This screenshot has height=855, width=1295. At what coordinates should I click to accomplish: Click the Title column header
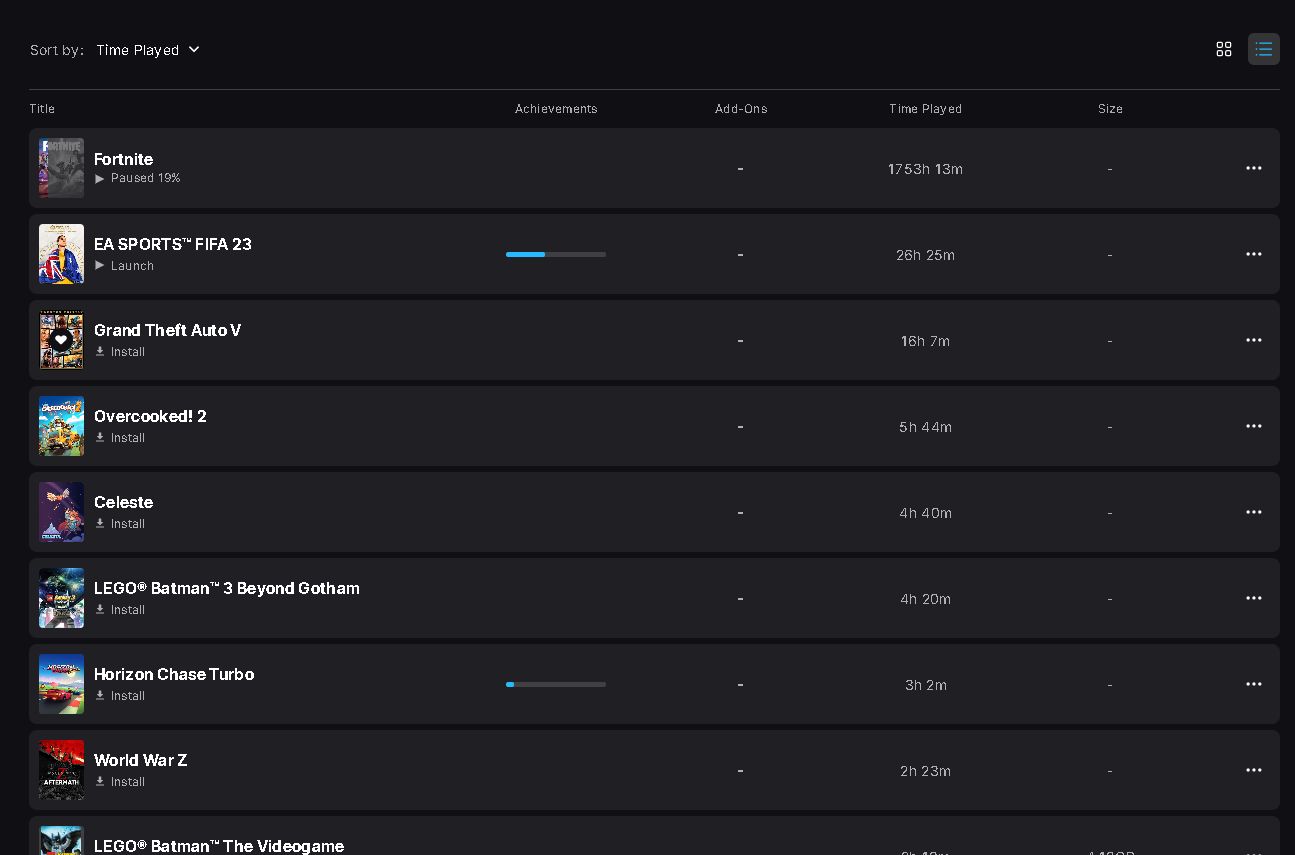coord(42,109)
